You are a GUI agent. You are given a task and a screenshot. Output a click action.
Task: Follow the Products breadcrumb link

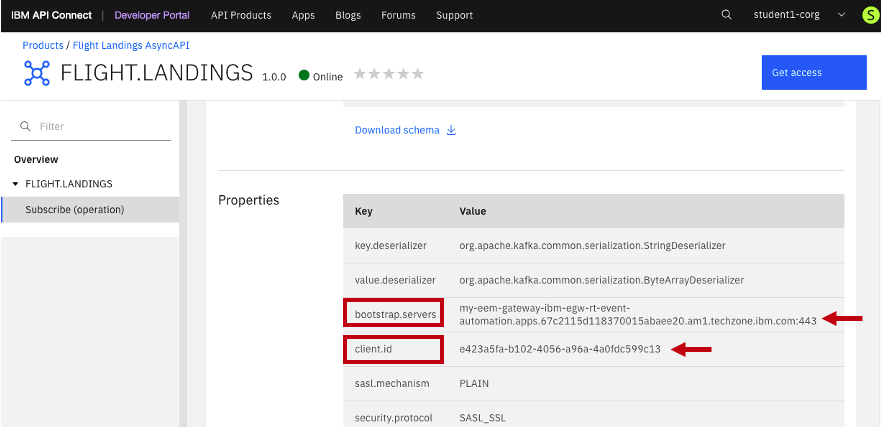tap(43, 45)
